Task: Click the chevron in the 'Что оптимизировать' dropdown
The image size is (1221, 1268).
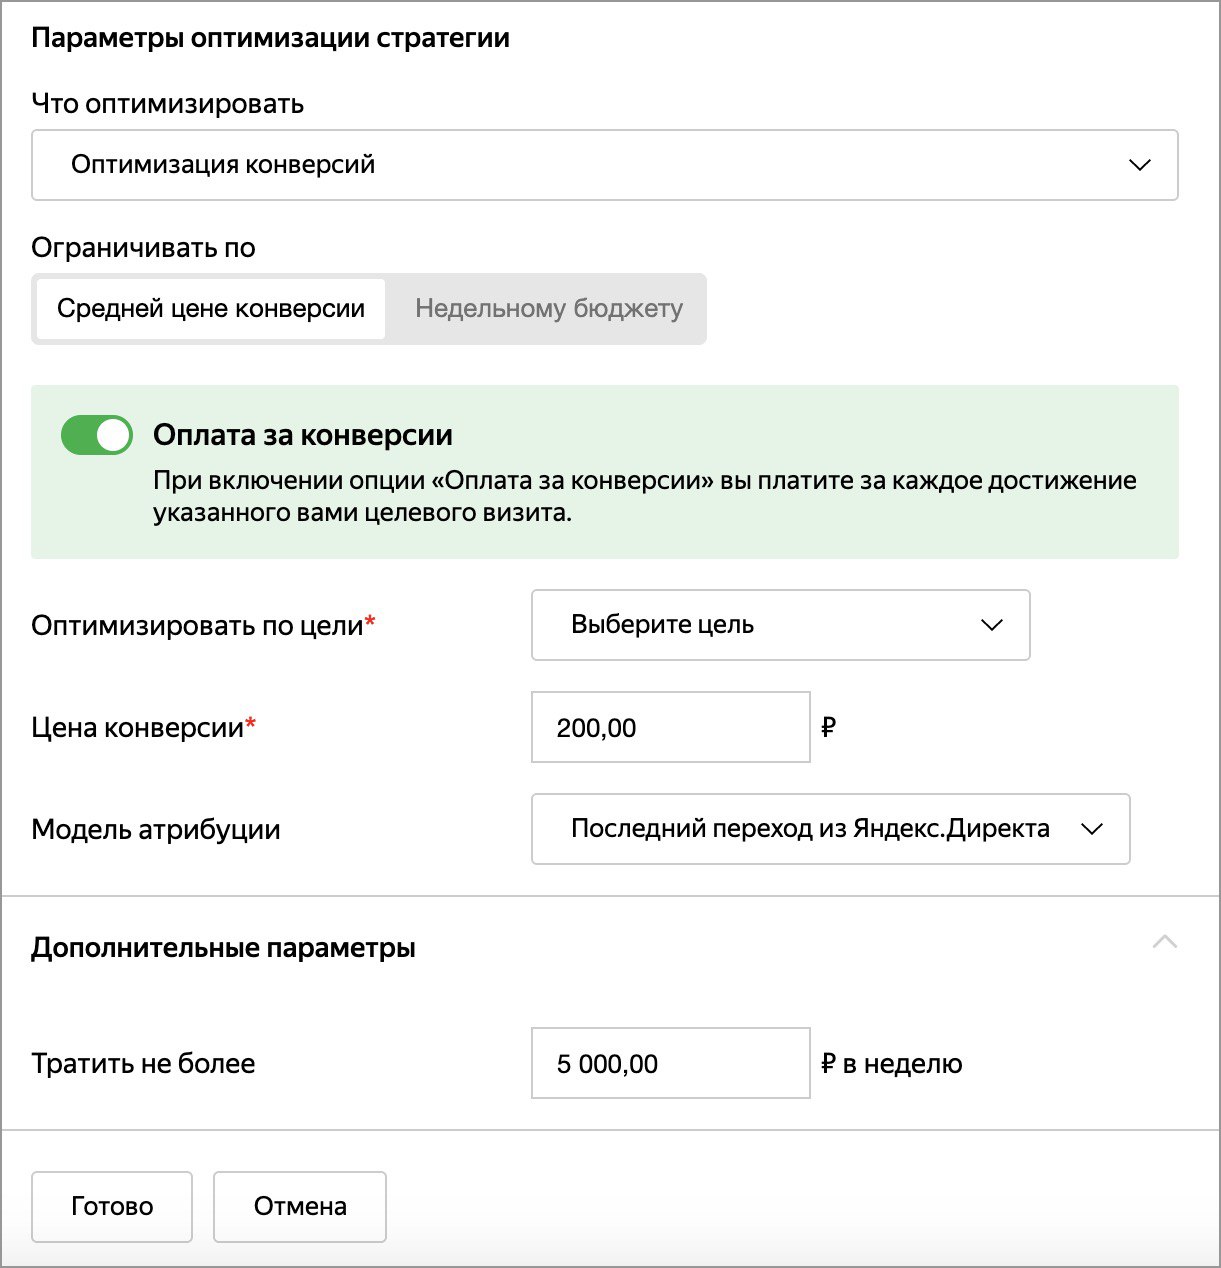Action: [1139, 165]
